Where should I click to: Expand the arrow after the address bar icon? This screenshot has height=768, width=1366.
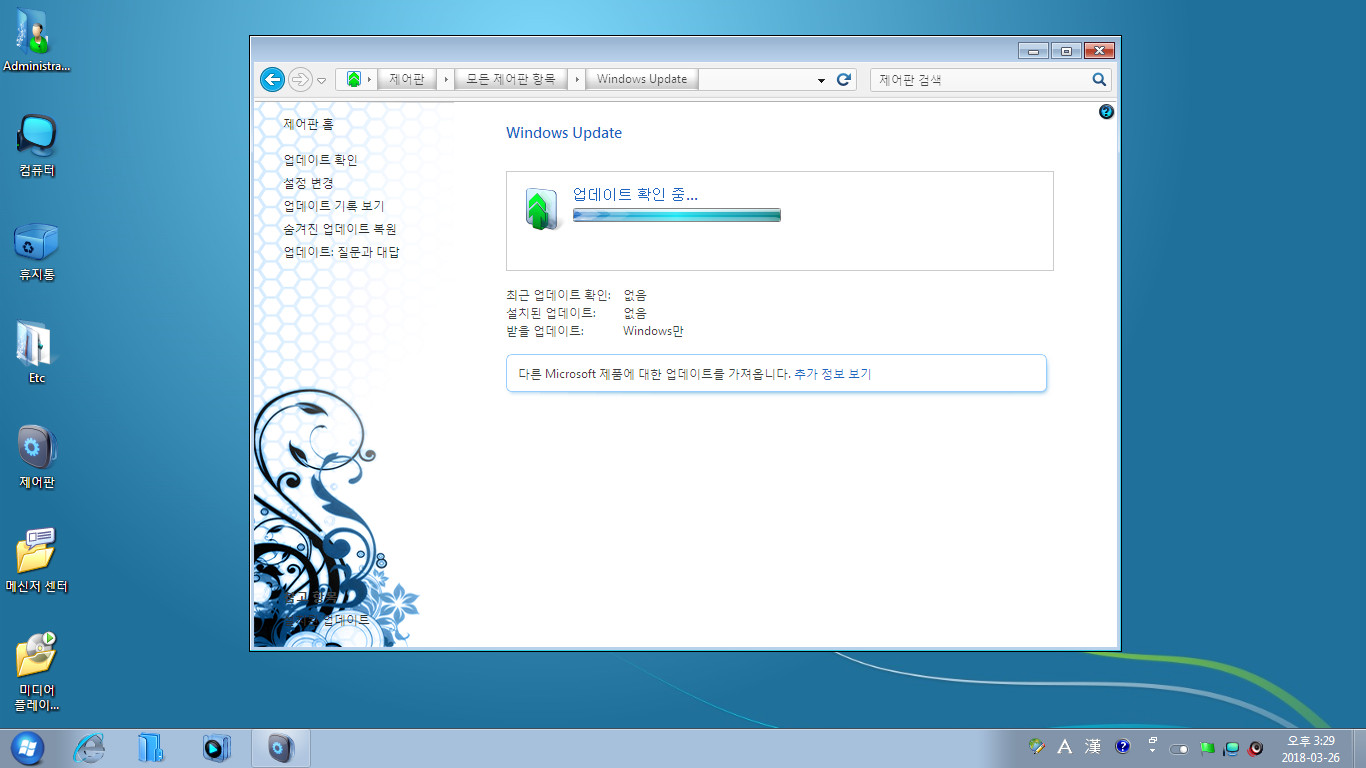click(x=370, y=79)
